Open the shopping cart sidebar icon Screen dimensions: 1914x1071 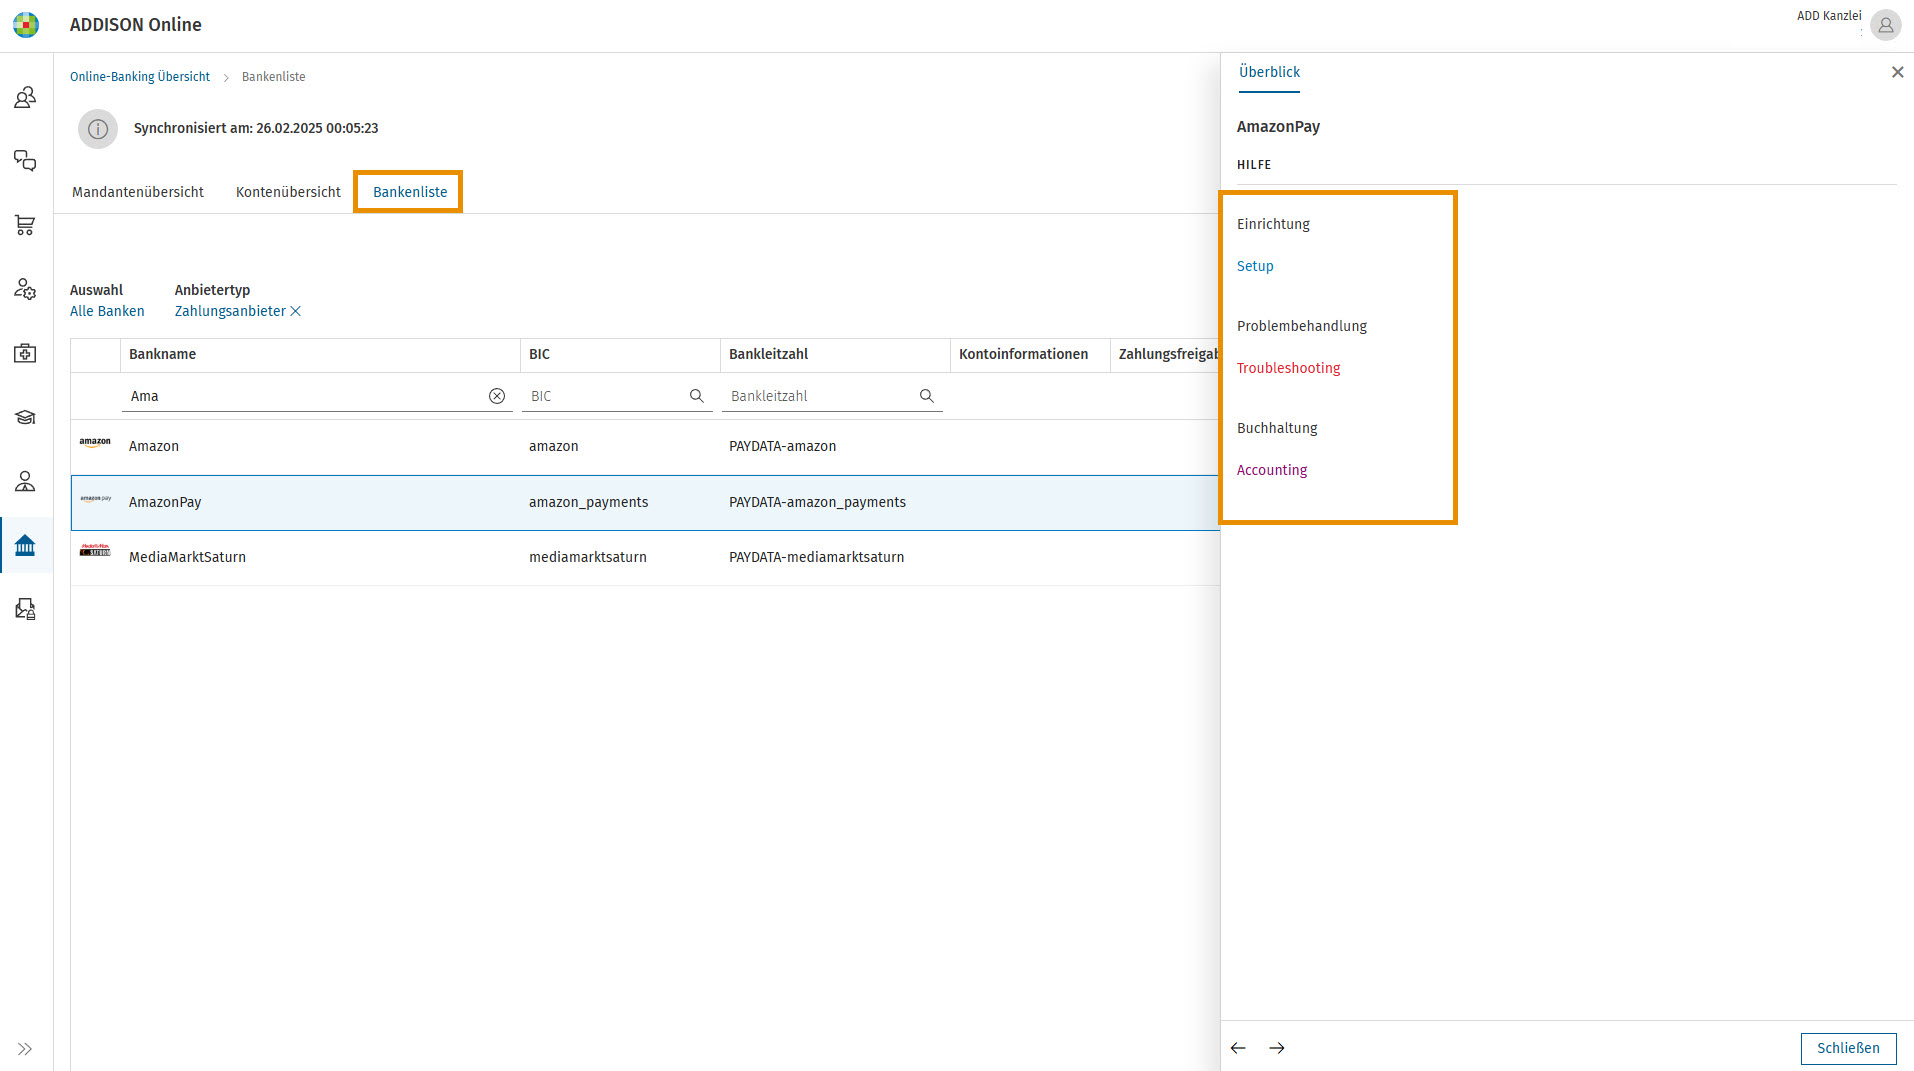tap(25, 225)
